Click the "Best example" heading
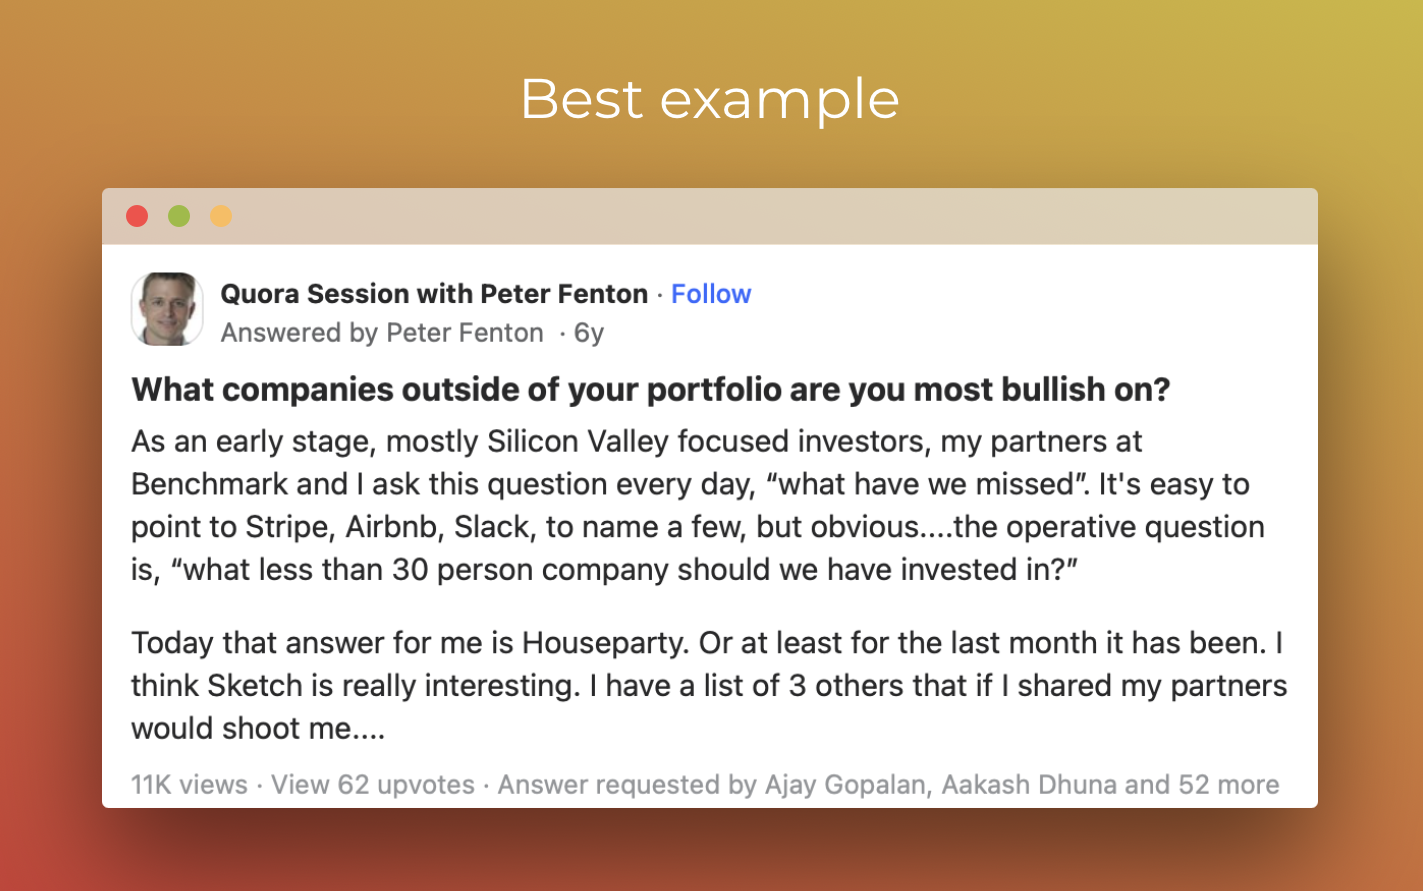This screenshot has height=891, width=1423. (710, 99)
